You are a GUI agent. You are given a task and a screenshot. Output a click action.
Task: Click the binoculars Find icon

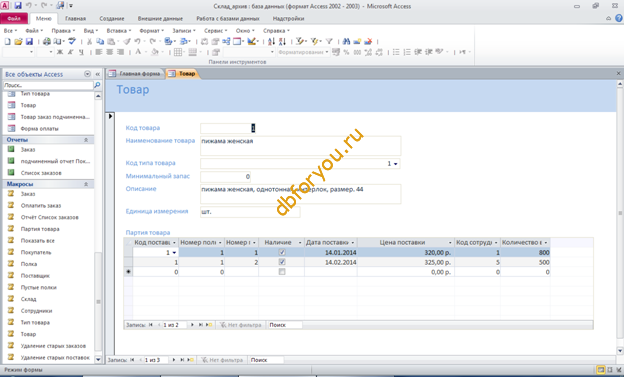pyautogui.click(x=346, y=41)
